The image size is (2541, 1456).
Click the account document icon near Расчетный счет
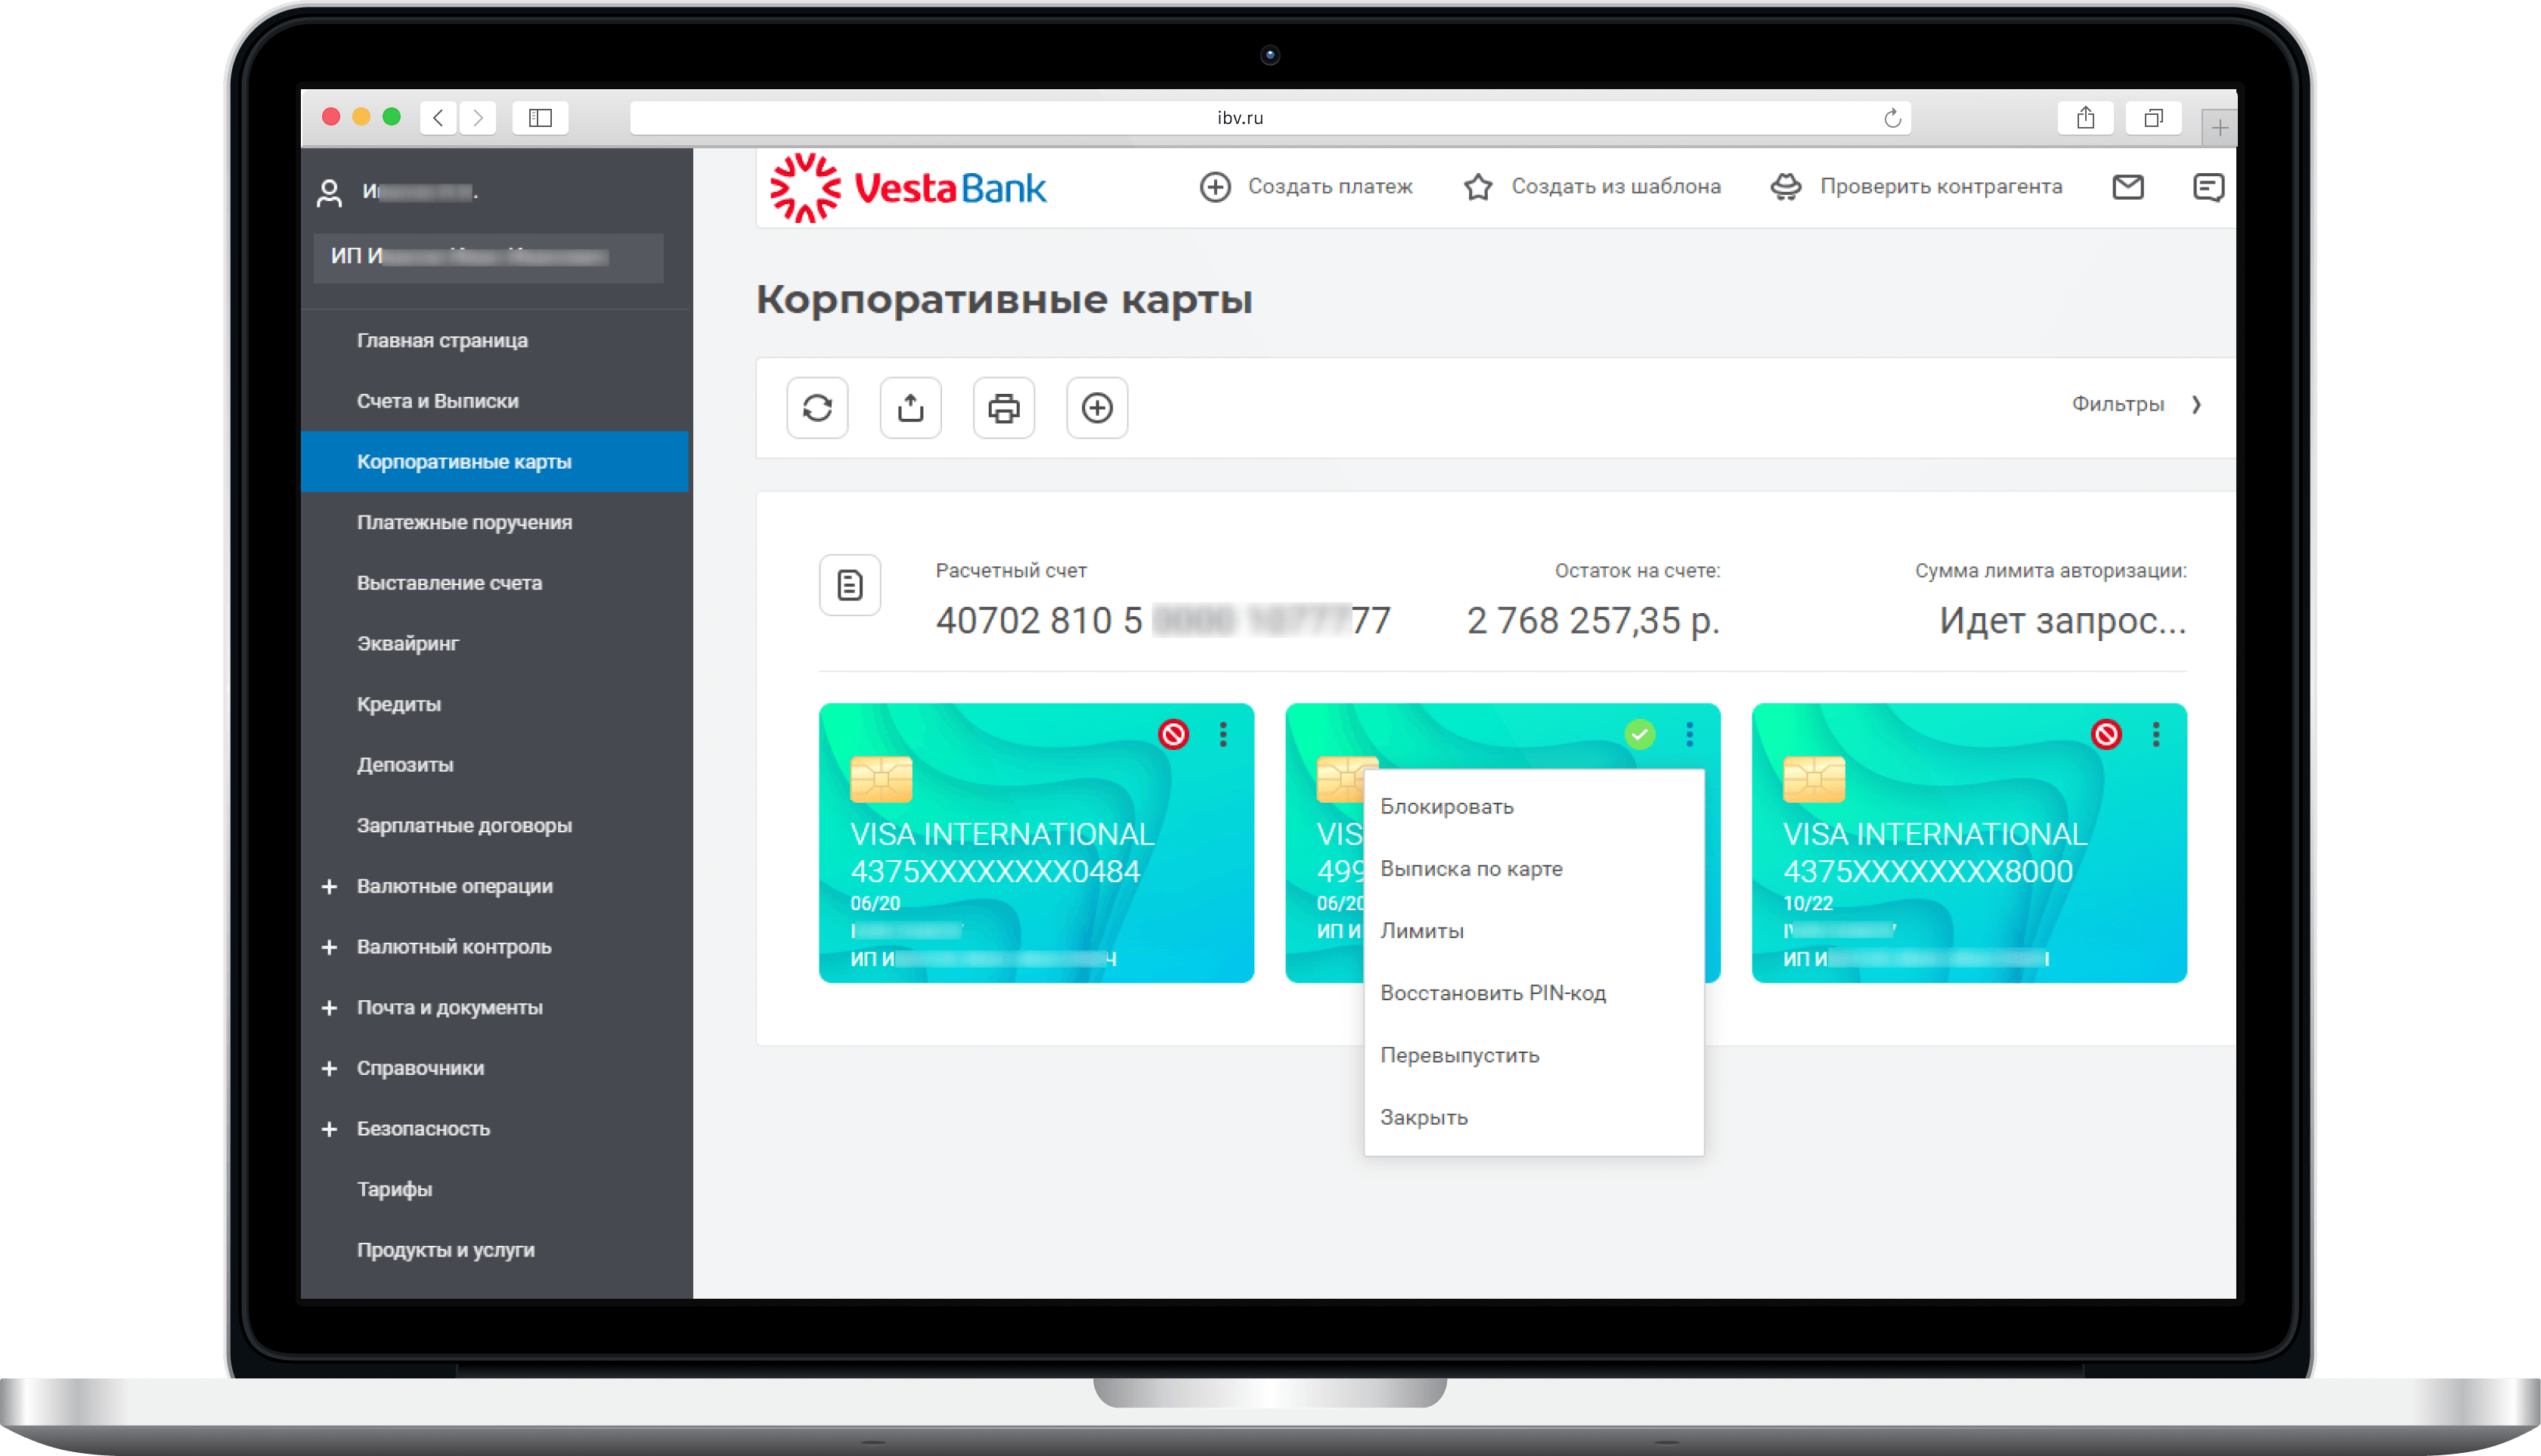point(850,585)
